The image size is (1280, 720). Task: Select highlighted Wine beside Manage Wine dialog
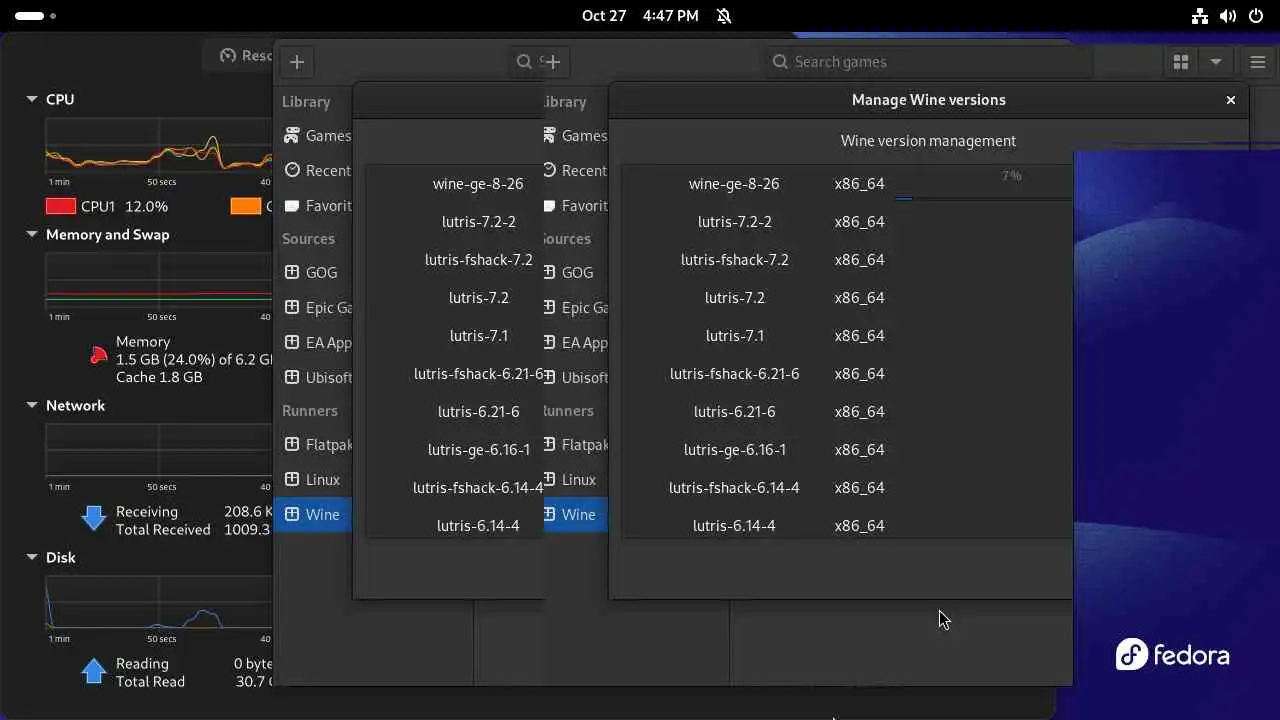576,514
